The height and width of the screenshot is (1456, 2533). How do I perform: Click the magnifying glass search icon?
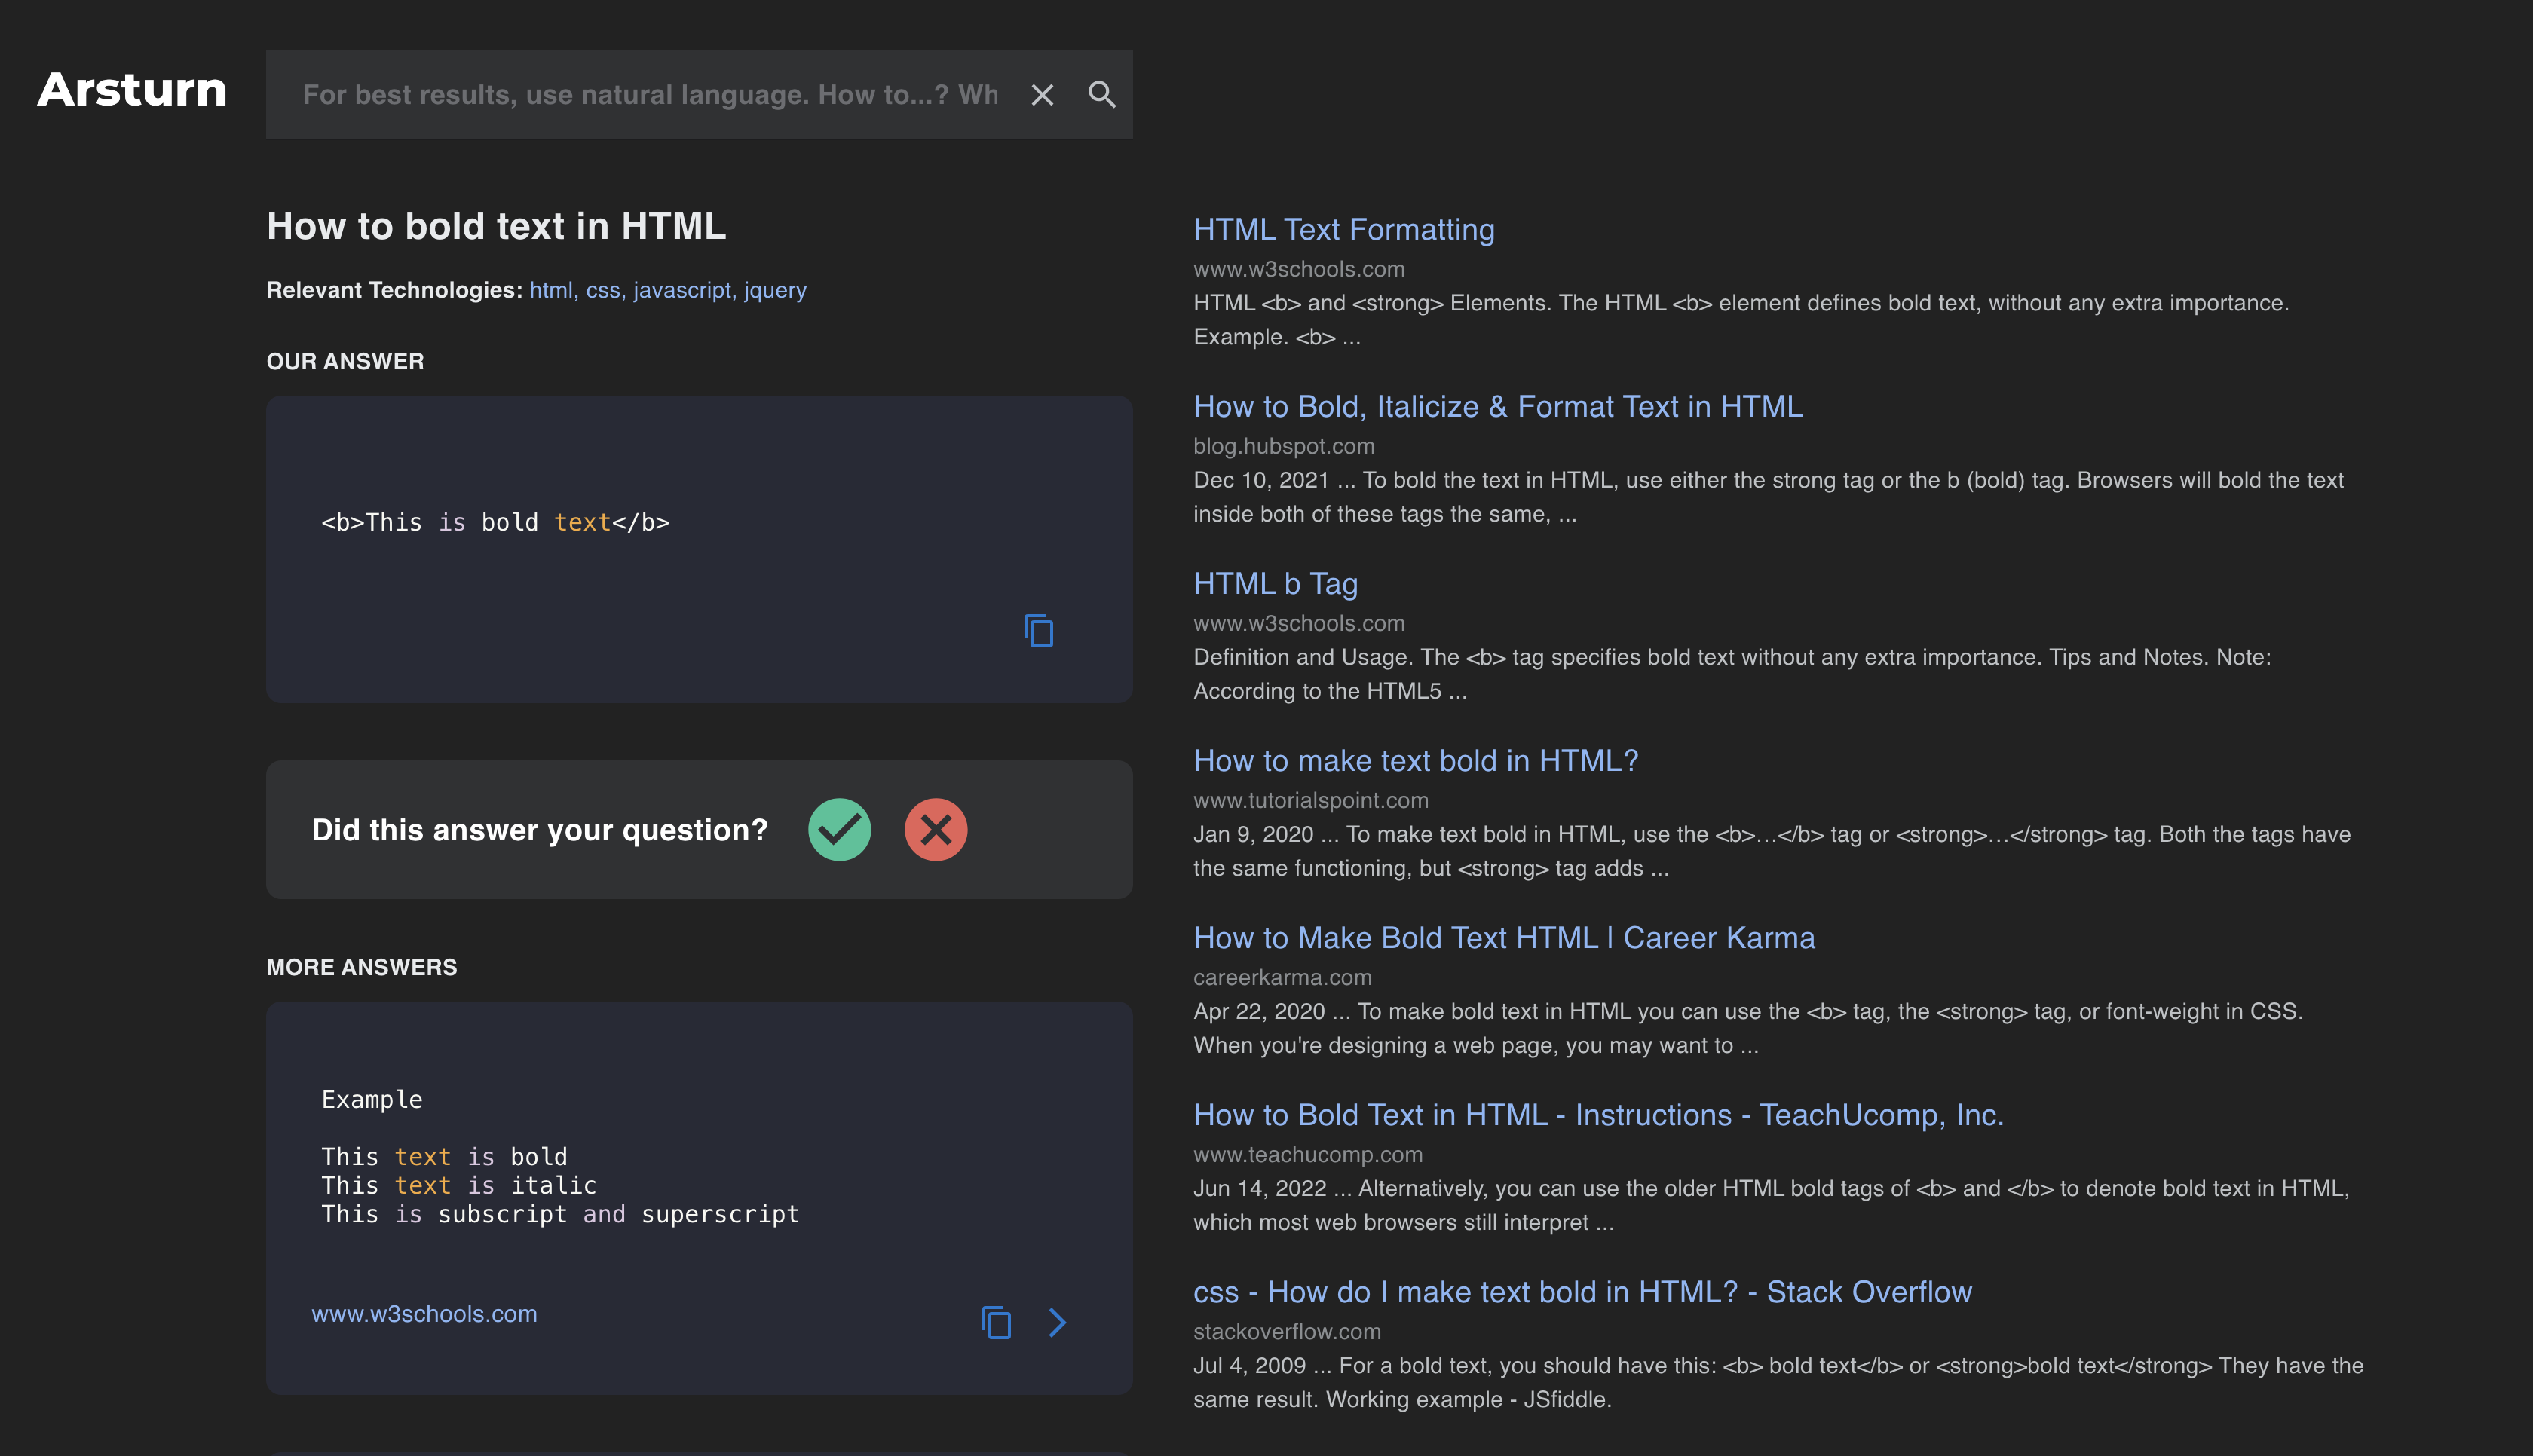1101,95
